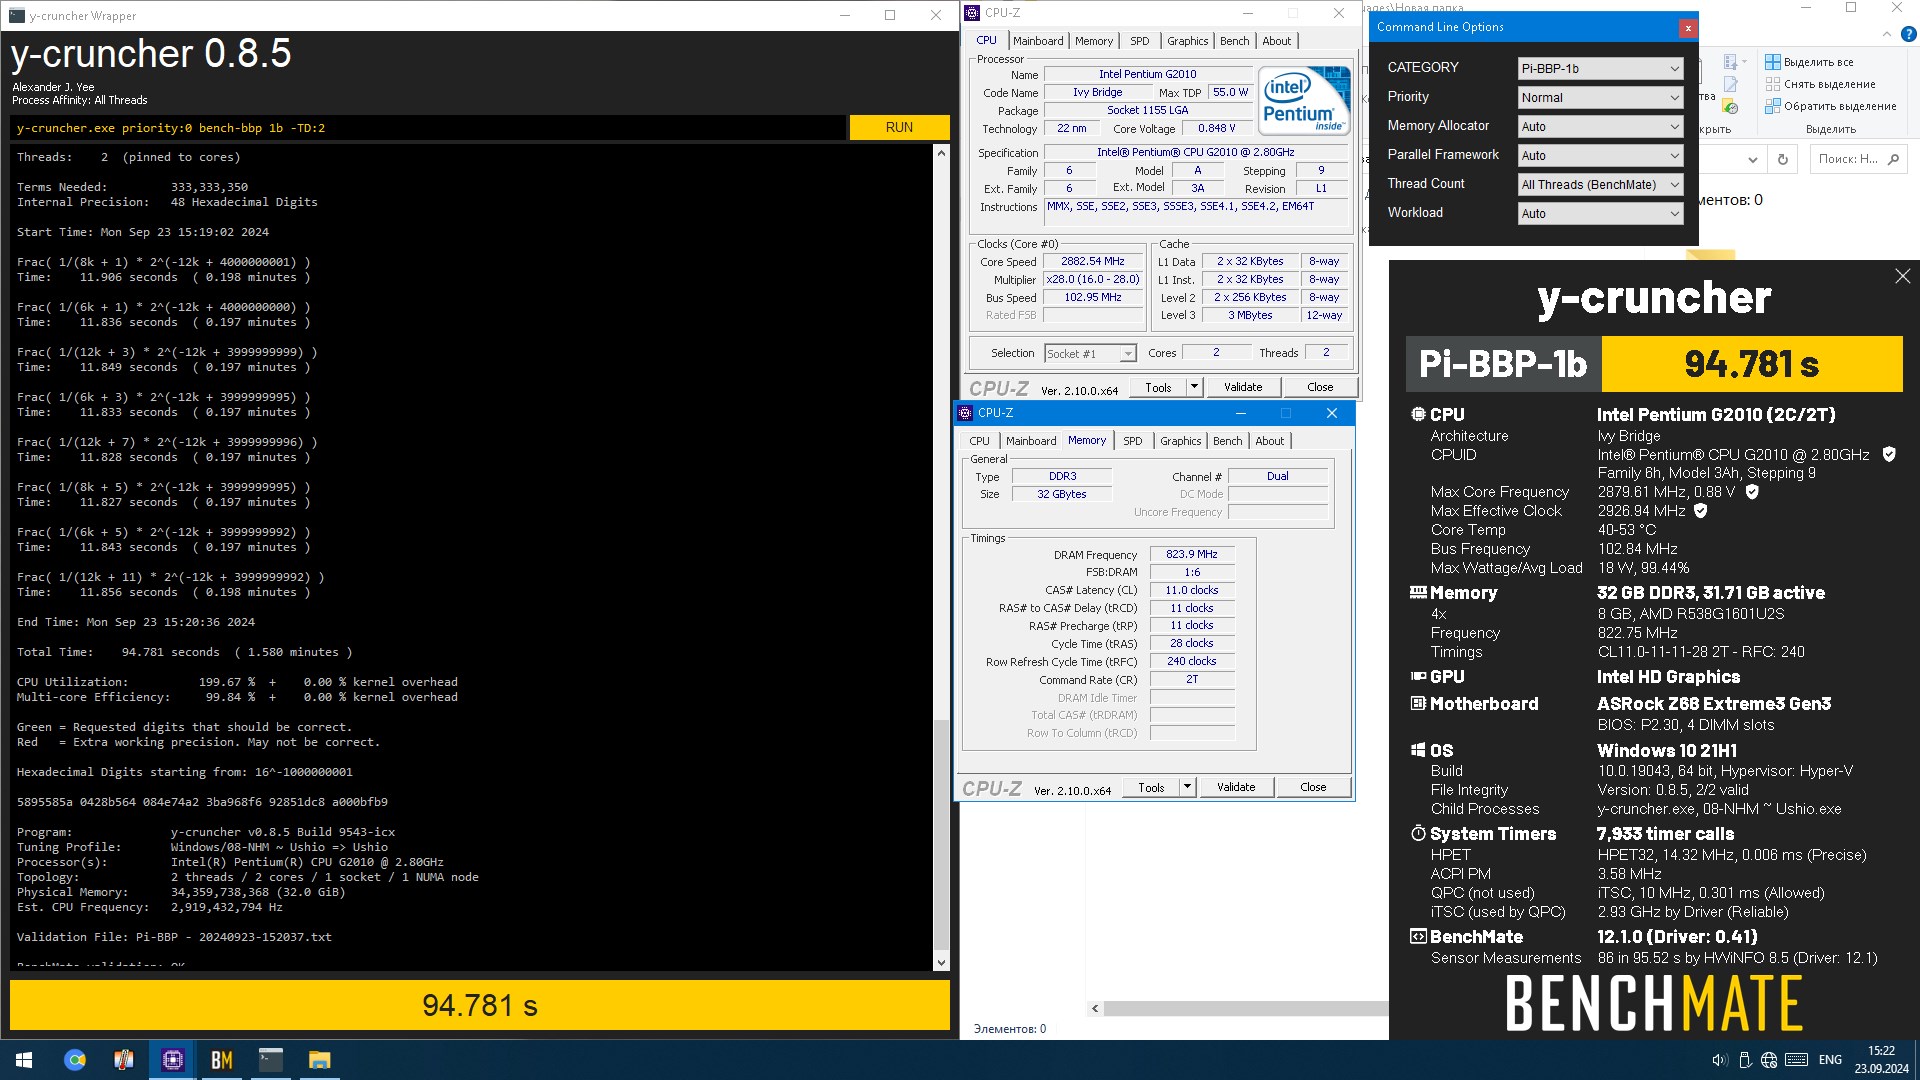Click the BenchMate section icon in results
Screen dimensions: 1920x1080
click(1418, 936)
